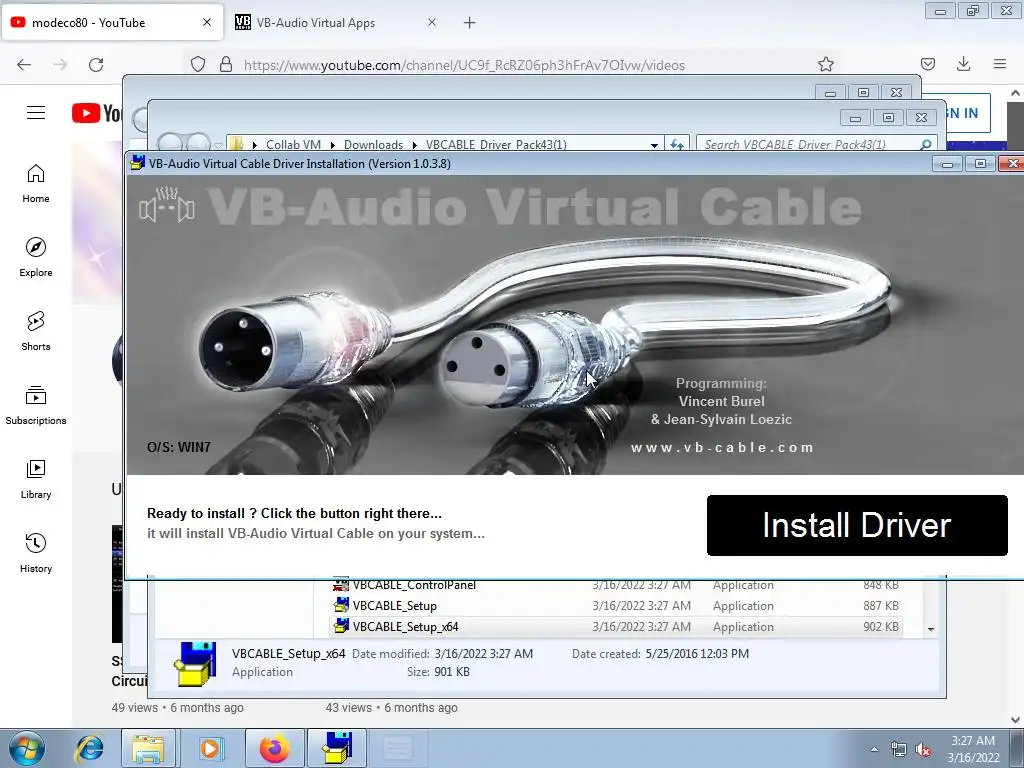Show hidden system tray icons
This screenshot has width=1024, height=768.
[x=874, y=749]
